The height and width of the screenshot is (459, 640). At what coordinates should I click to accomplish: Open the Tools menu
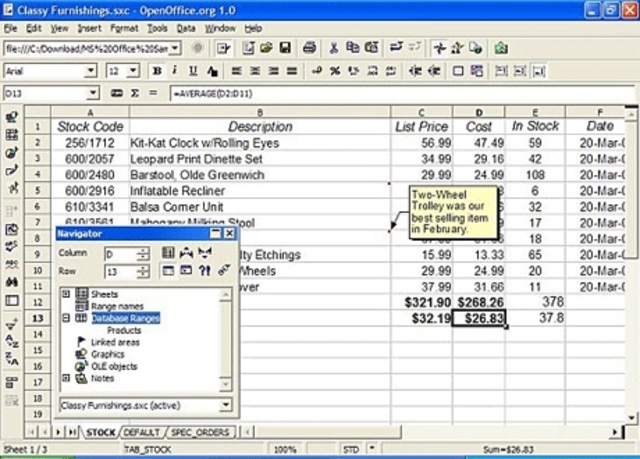(x=158, y=28)
